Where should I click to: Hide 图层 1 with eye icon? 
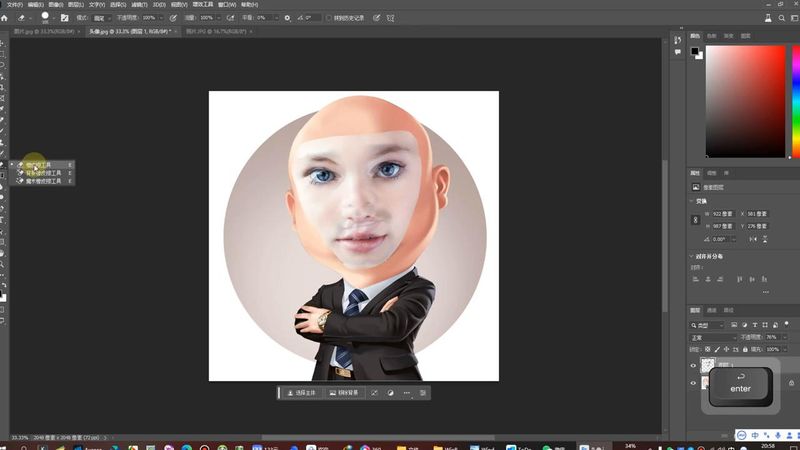point(693,366)
